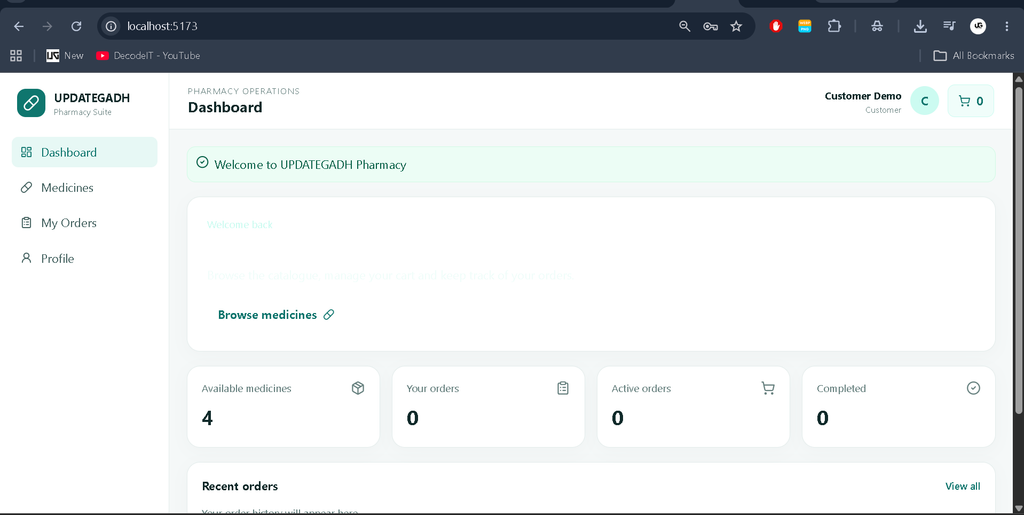Click Browse medicines link

(276, 315)
